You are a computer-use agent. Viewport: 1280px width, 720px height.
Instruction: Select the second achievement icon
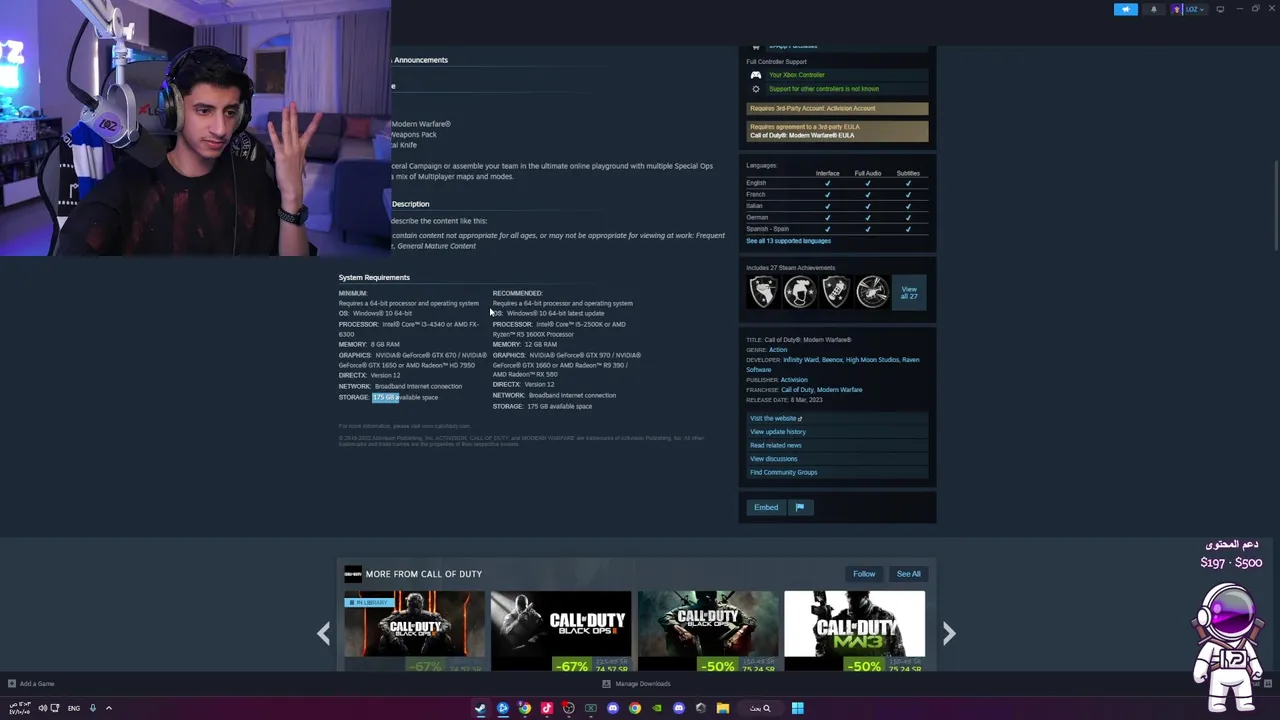(799, 292)
